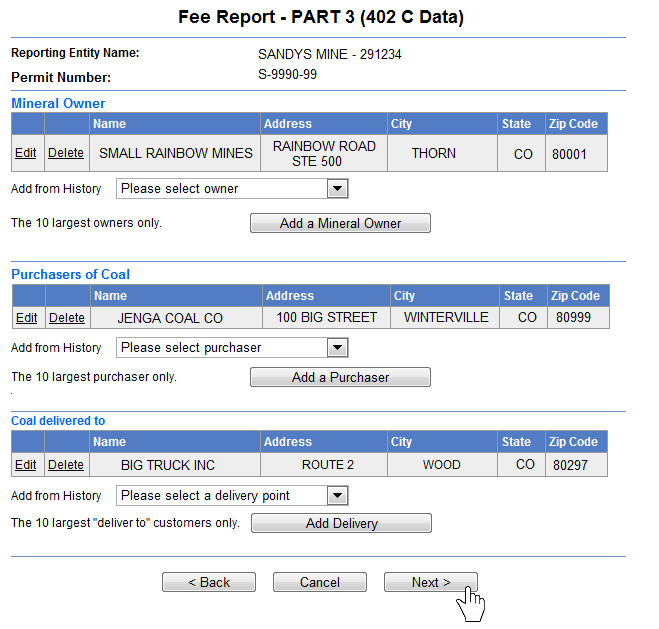
Task: Delete the BIG TRUCK INC delivery row
Action: point(66,465)
